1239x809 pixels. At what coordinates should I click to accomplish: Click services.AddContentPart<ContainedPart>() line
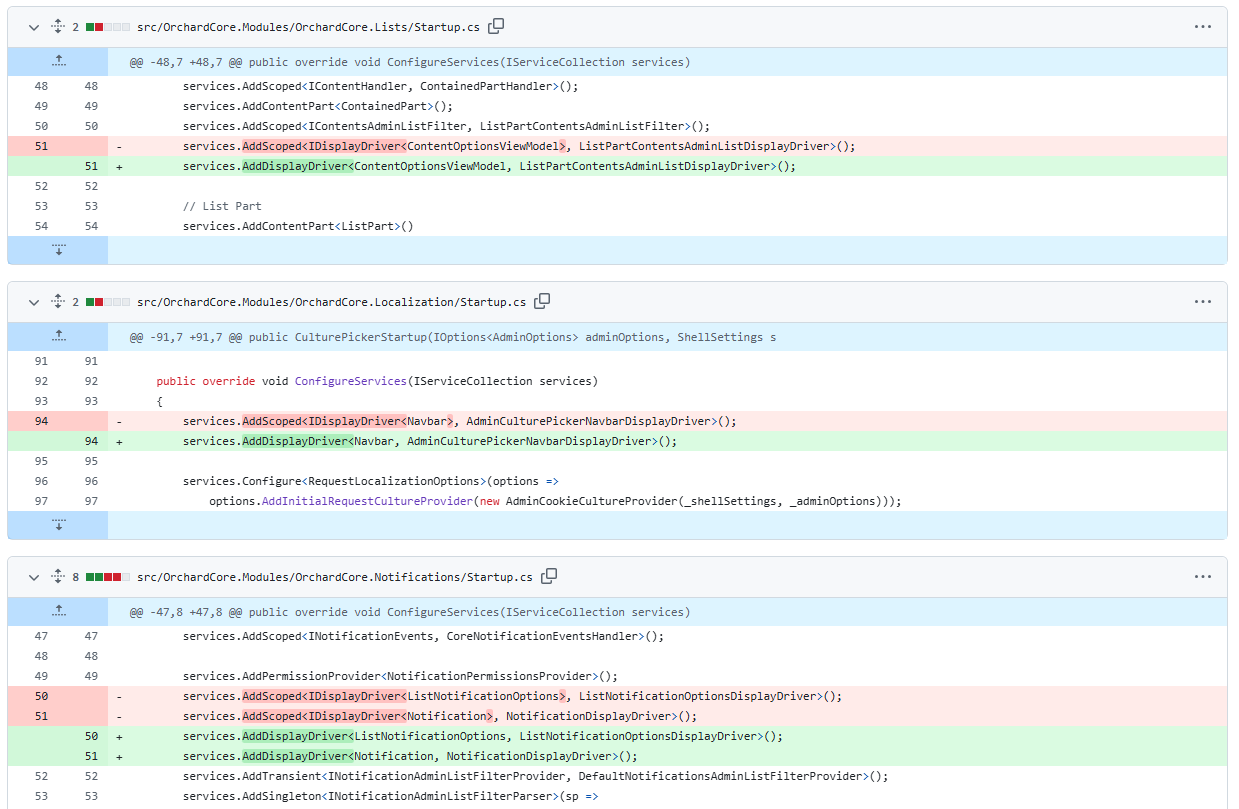click(x=318, y=106)
